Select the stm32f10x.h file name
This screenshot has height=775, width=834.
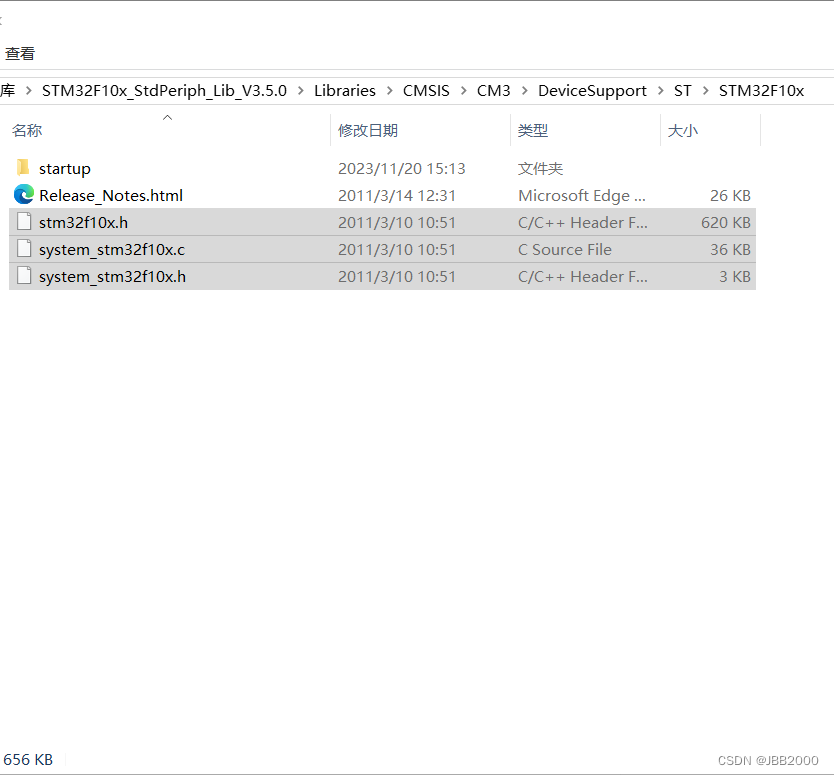84,223
